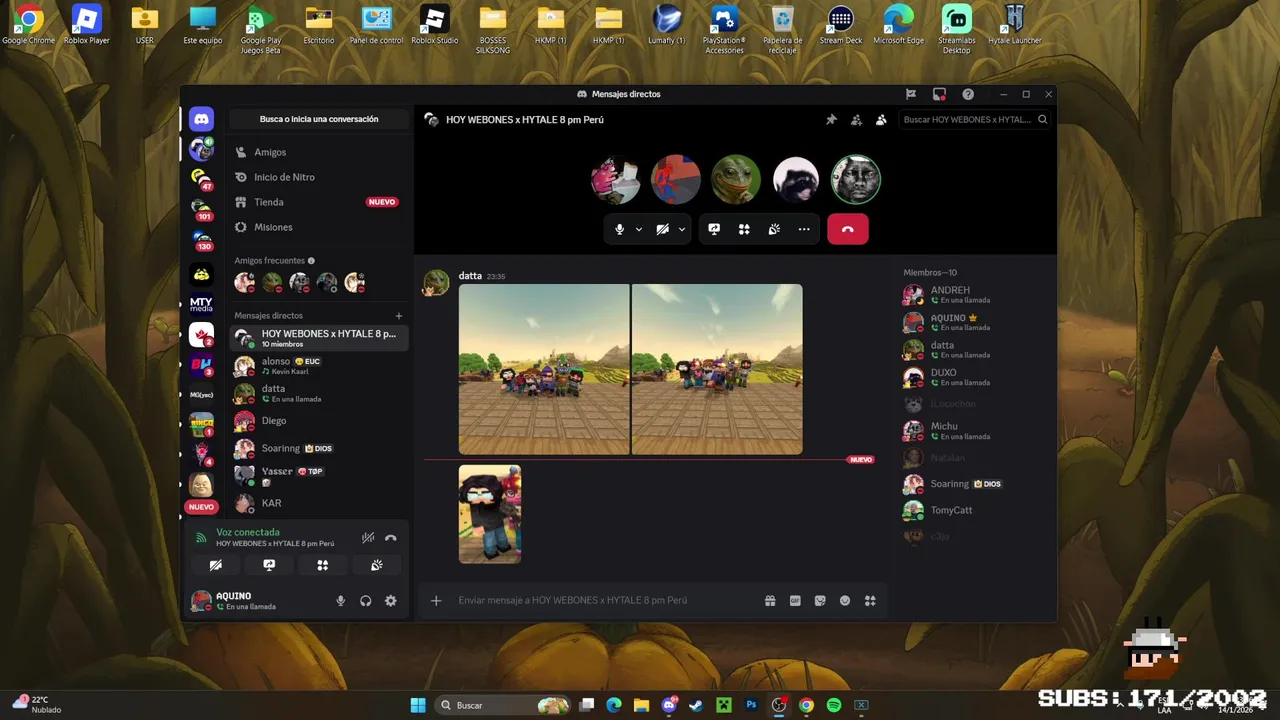
Task: Show pinned messages in group chat
Action: [x=831, y=119]
